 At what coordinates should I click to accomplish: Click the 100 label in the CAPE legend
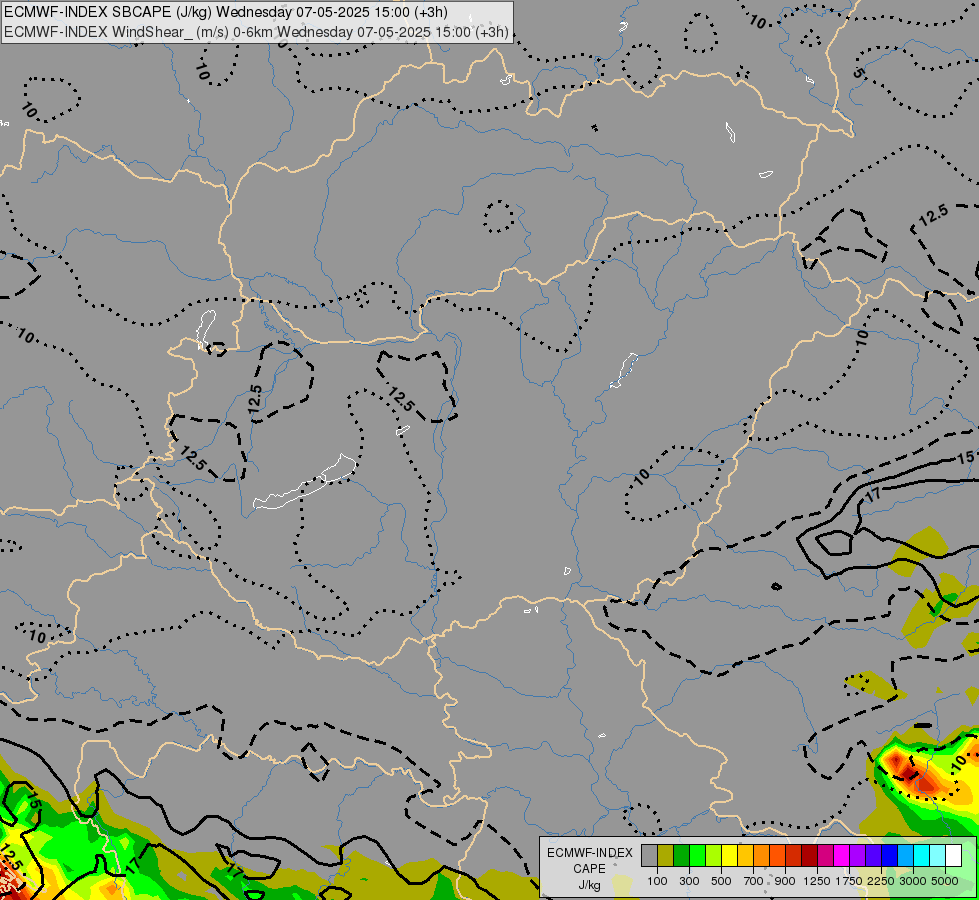point(657,881)
